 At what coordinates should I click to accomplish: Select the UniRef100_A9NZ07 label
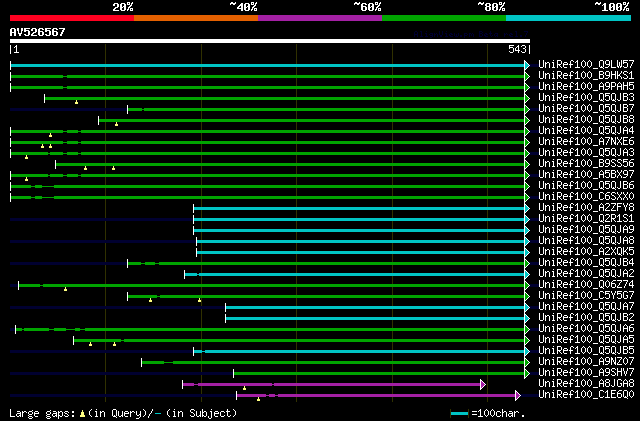pyautogui.click(x=586, y=362)
